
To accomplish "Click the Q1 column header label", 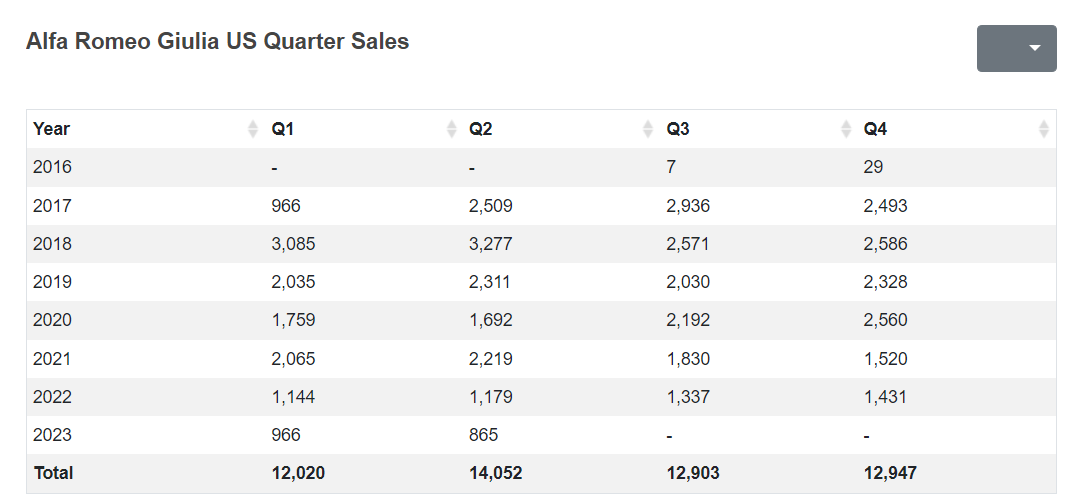I will (283, 129).
